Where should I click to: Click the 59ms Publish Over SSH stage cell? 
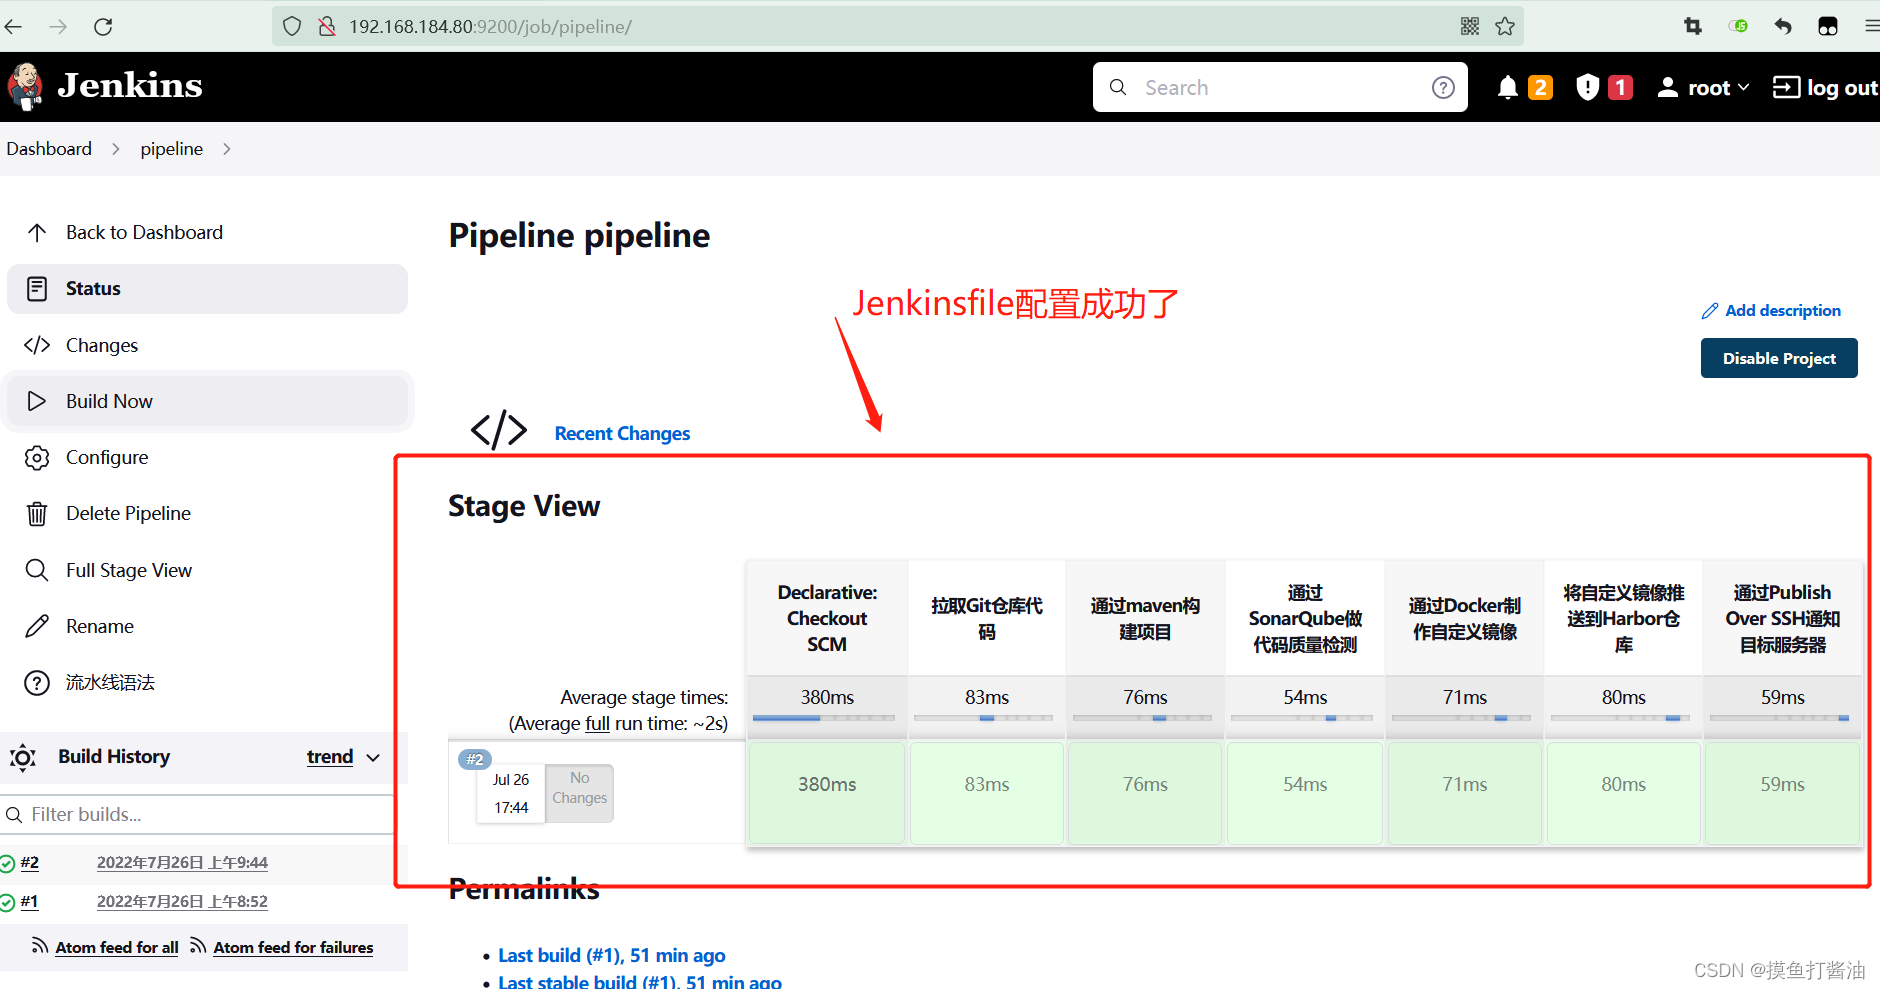click(x=1782, y=792)
